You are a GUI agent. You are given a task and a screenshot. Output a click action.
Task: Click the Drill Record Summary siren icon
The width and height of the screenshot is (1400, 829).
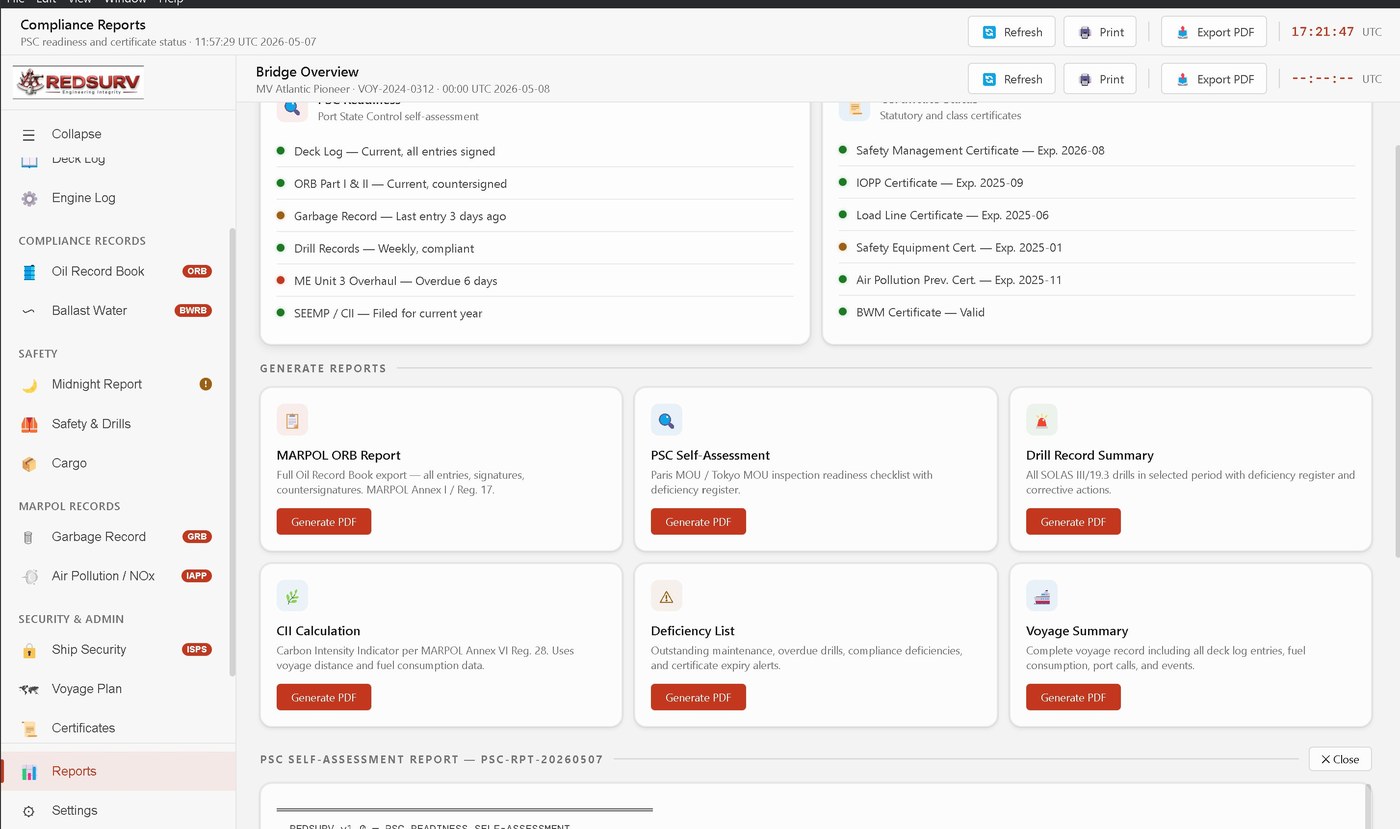pyautogui.click(x=1041, y=420)
